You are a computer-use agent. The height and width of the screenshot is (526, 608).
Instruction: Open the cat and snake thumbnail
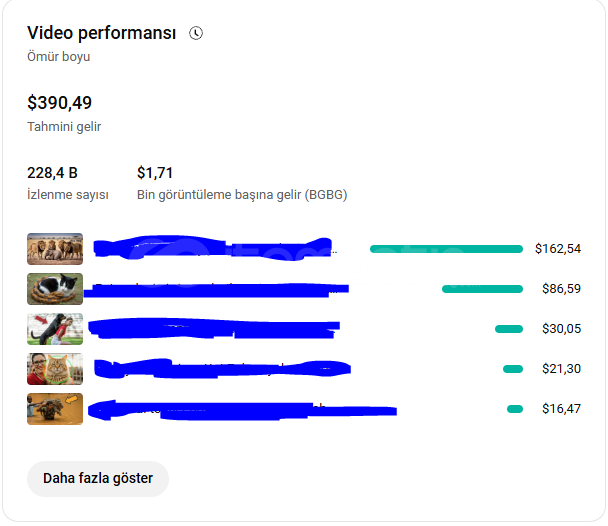[55, 289]
